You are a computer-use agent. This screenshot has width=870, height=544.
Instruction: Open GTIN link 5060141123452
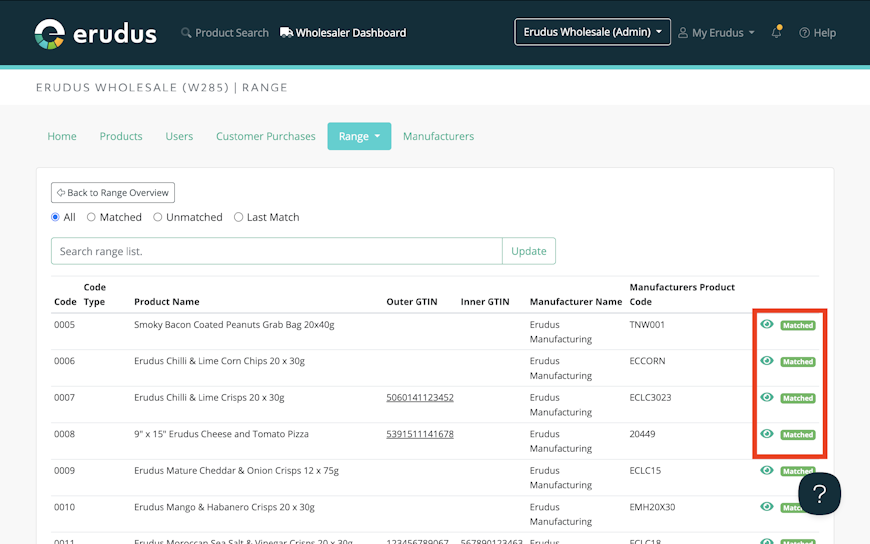pyautogui.click(x=420, y=397)
